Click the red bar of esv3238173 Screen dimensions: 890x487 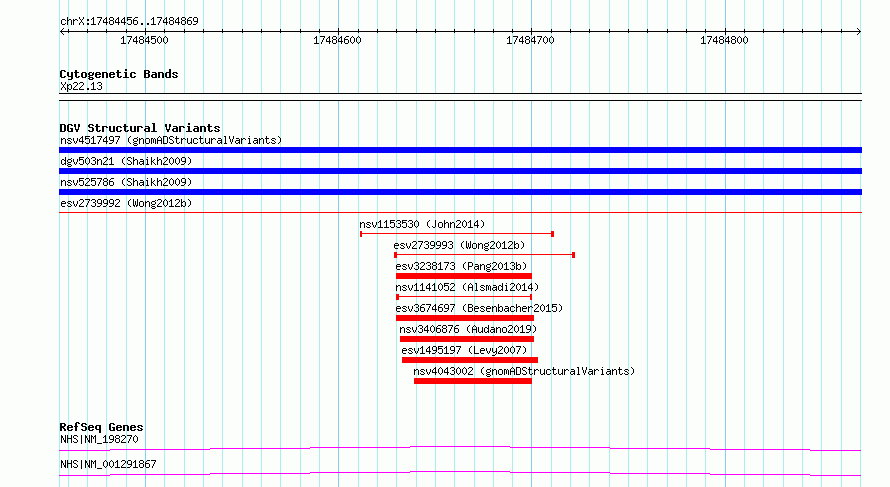click(464, 276)
